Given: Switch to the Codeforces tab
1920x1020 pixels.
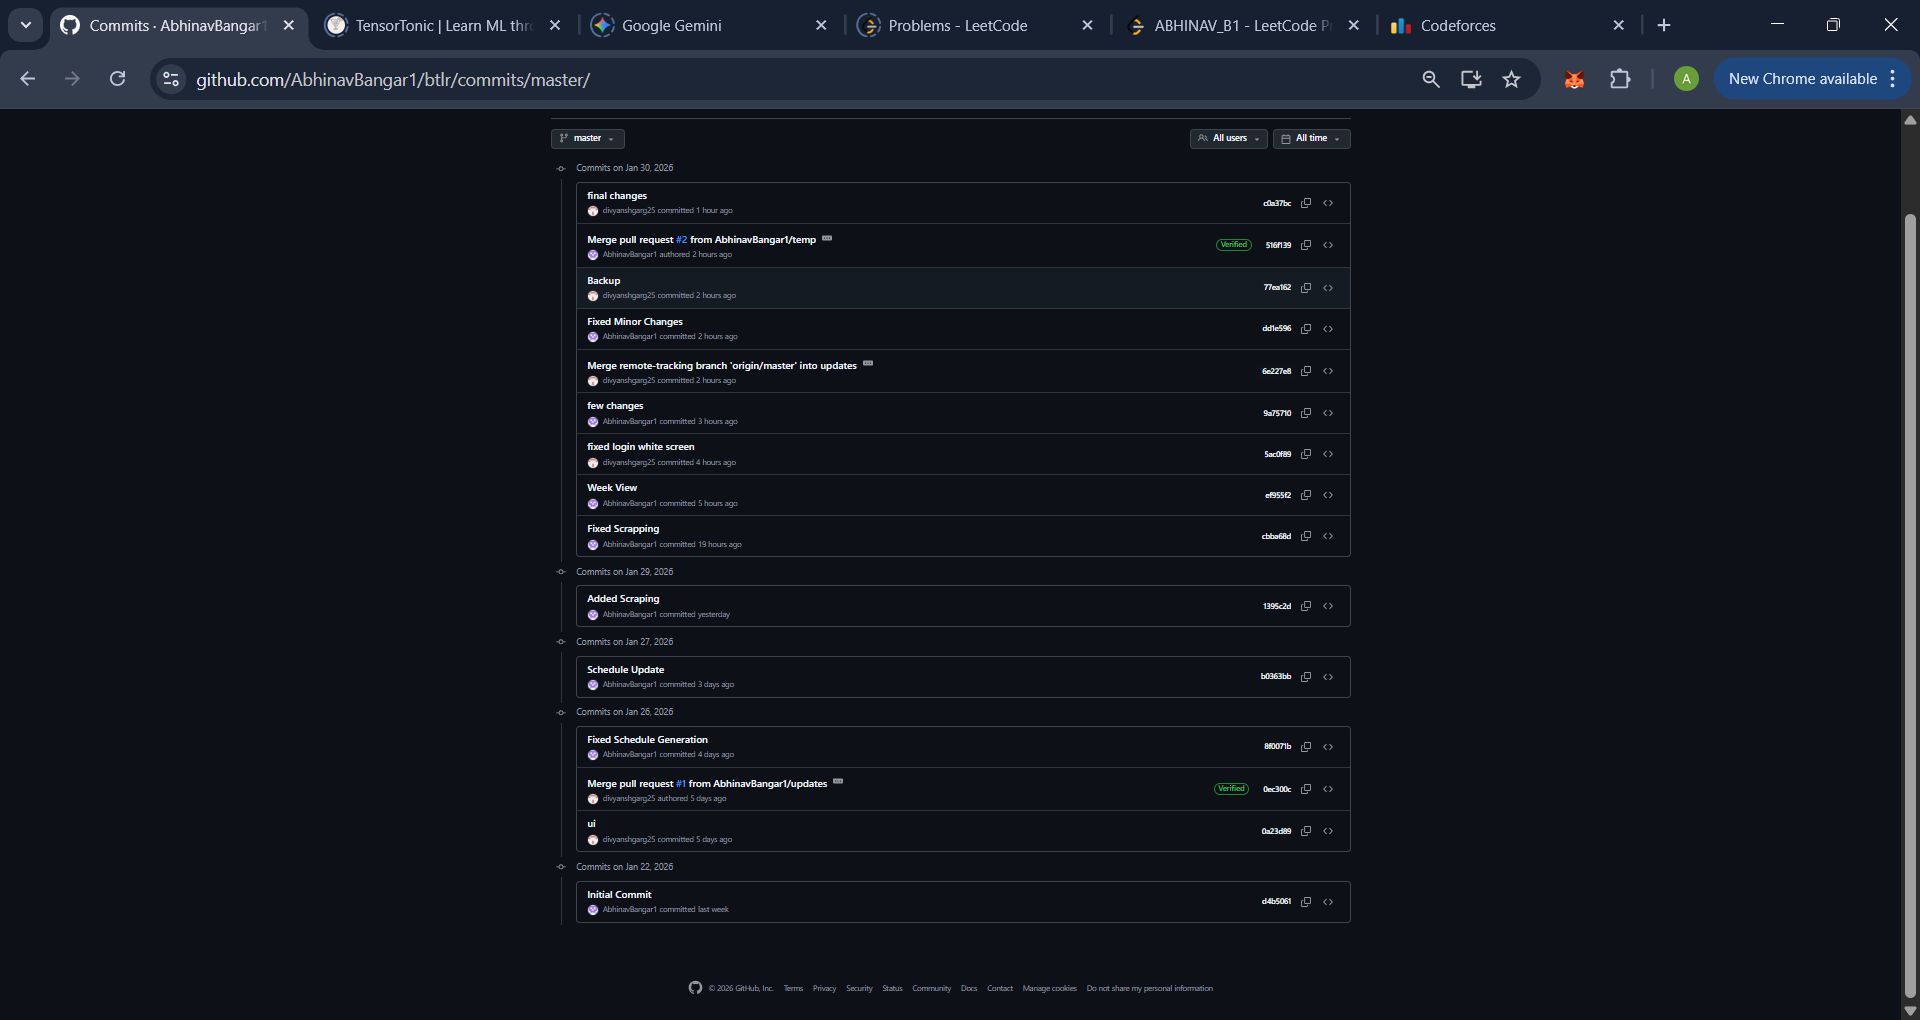Looking at the screenshot, I should (x=1507, y=25).
